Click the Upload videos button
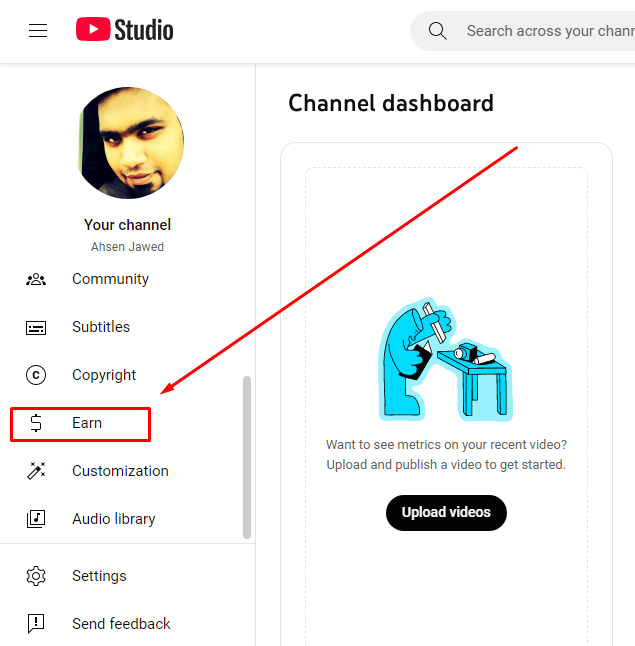This screenshot has height=646, width=635. (446, 513)
